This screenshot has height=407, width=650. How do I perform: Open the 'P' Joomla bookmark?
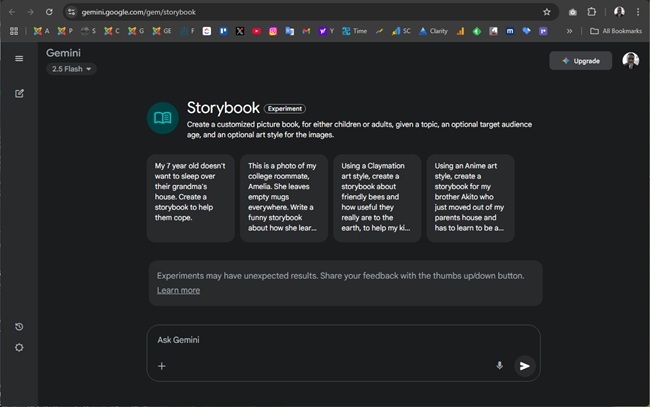coord(65,31)
